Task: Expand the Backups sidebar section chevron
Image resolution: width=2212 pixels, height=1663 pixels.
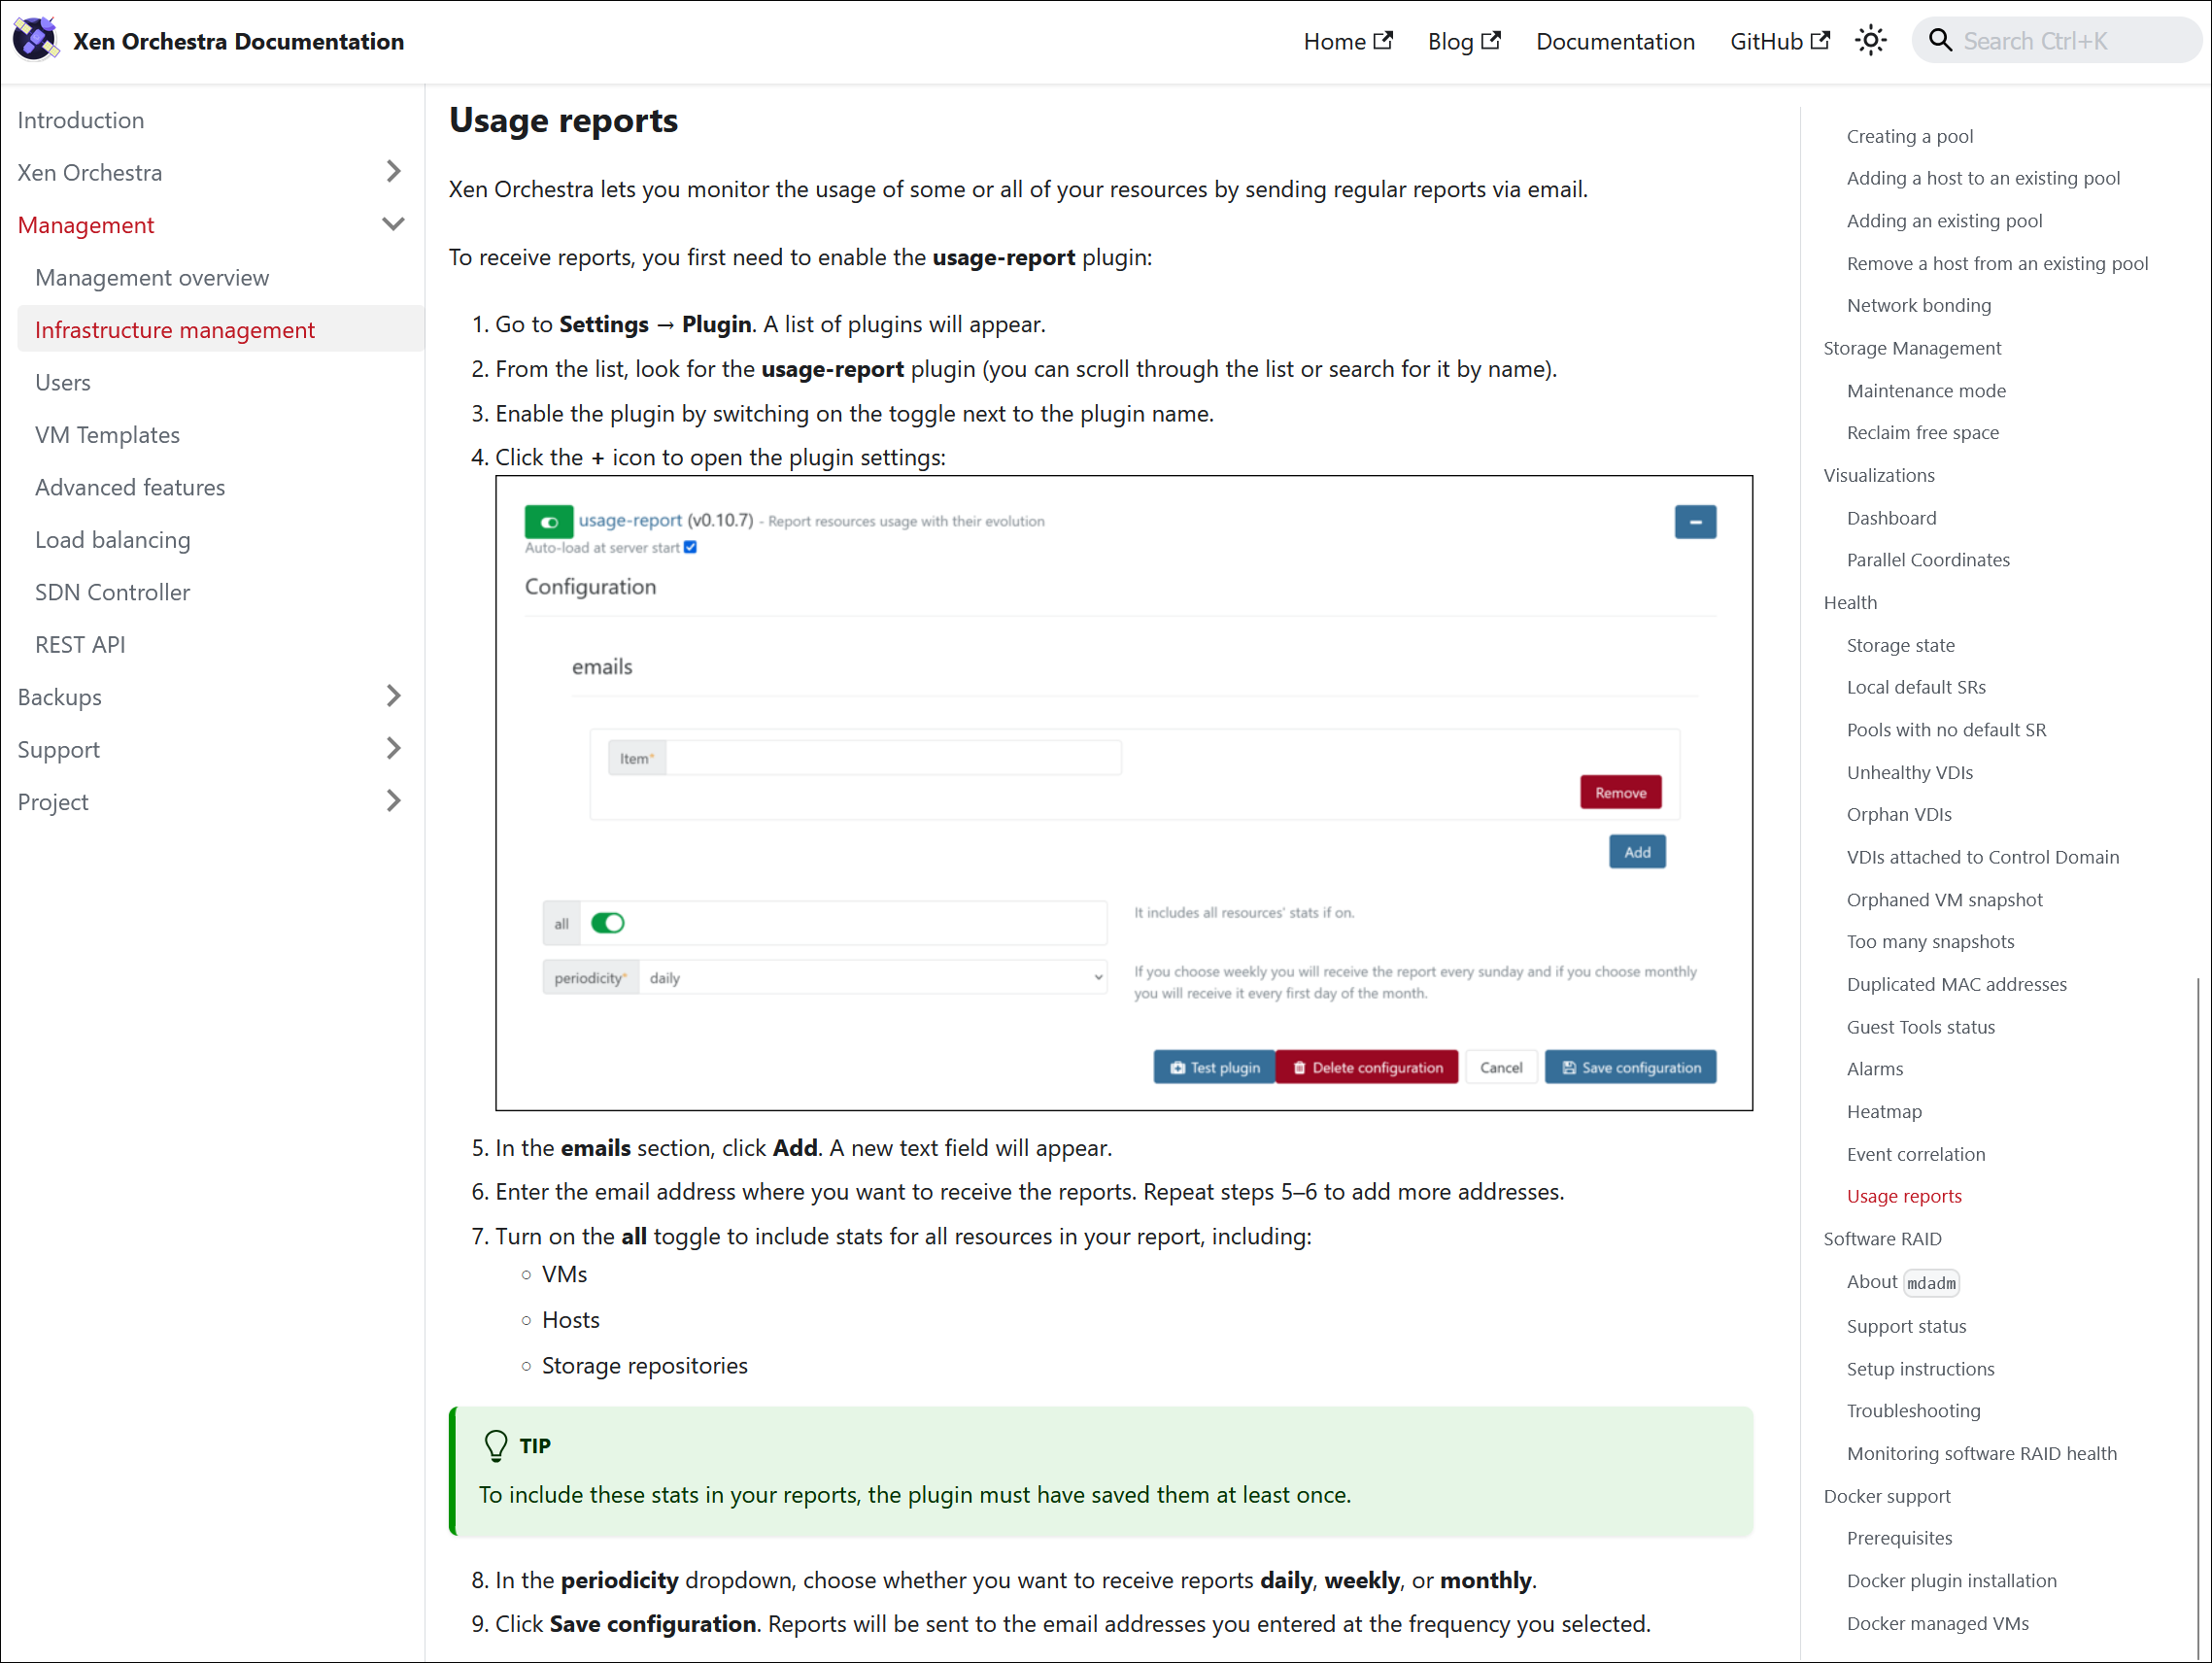Action: [x=393, y=696]
